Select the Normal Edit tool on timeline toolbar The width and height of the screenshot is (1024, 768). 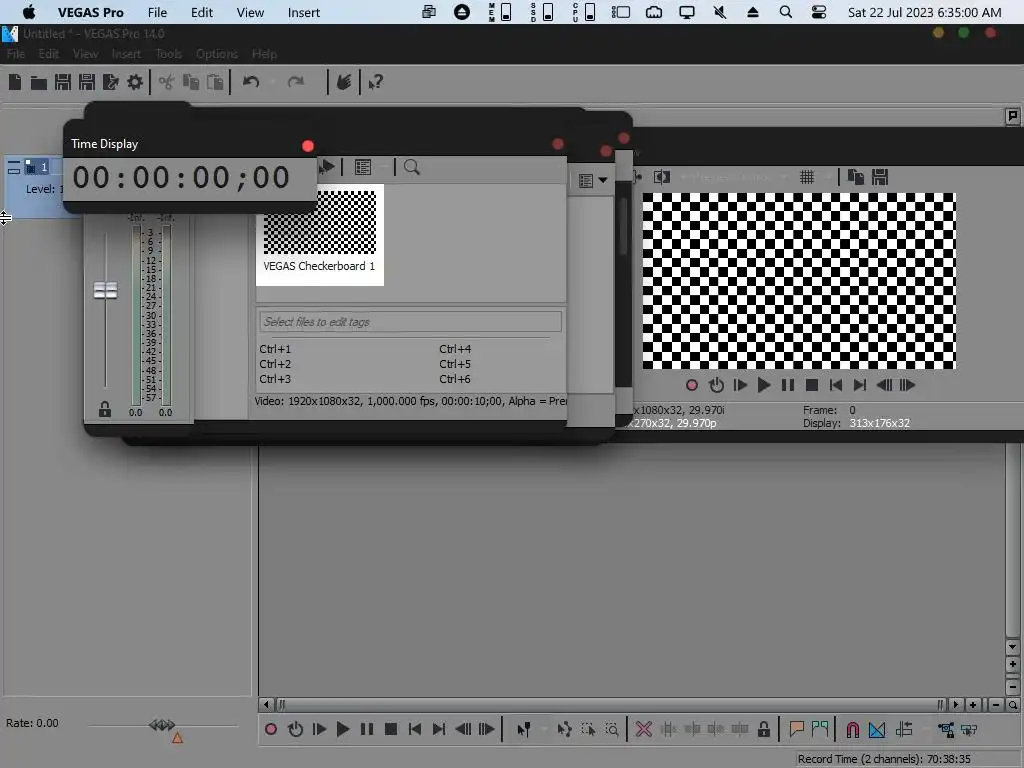(524, 729)
